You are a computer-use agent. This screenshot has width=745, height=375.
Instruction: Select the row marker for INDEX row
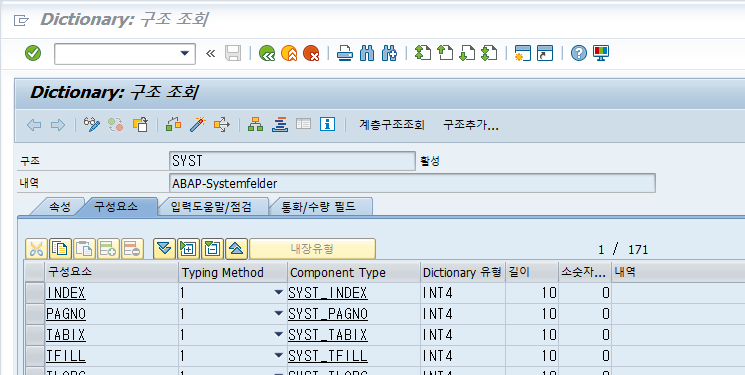pyautogui.click(x=35, y=293)
